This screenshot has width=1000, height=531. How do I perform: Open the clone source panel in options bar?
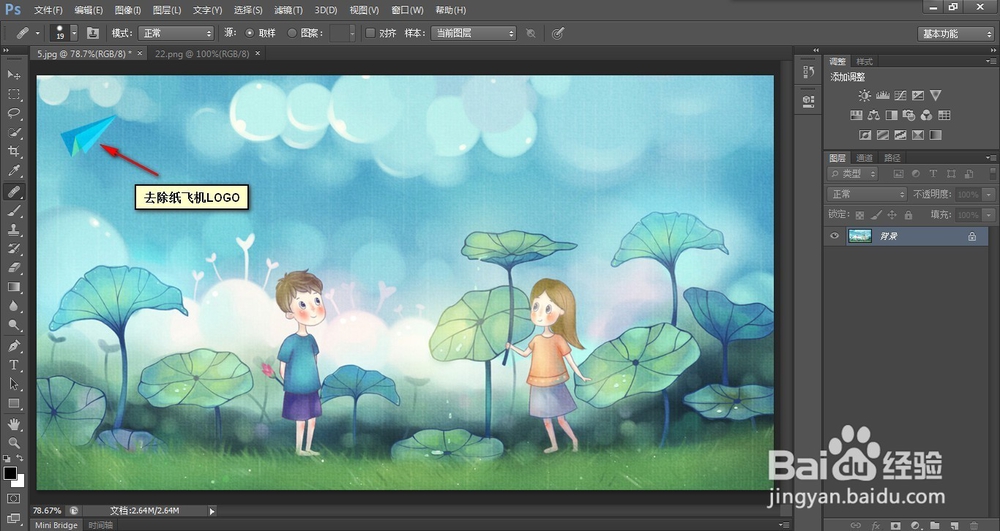pyautogui.click(x=92, y=33)
